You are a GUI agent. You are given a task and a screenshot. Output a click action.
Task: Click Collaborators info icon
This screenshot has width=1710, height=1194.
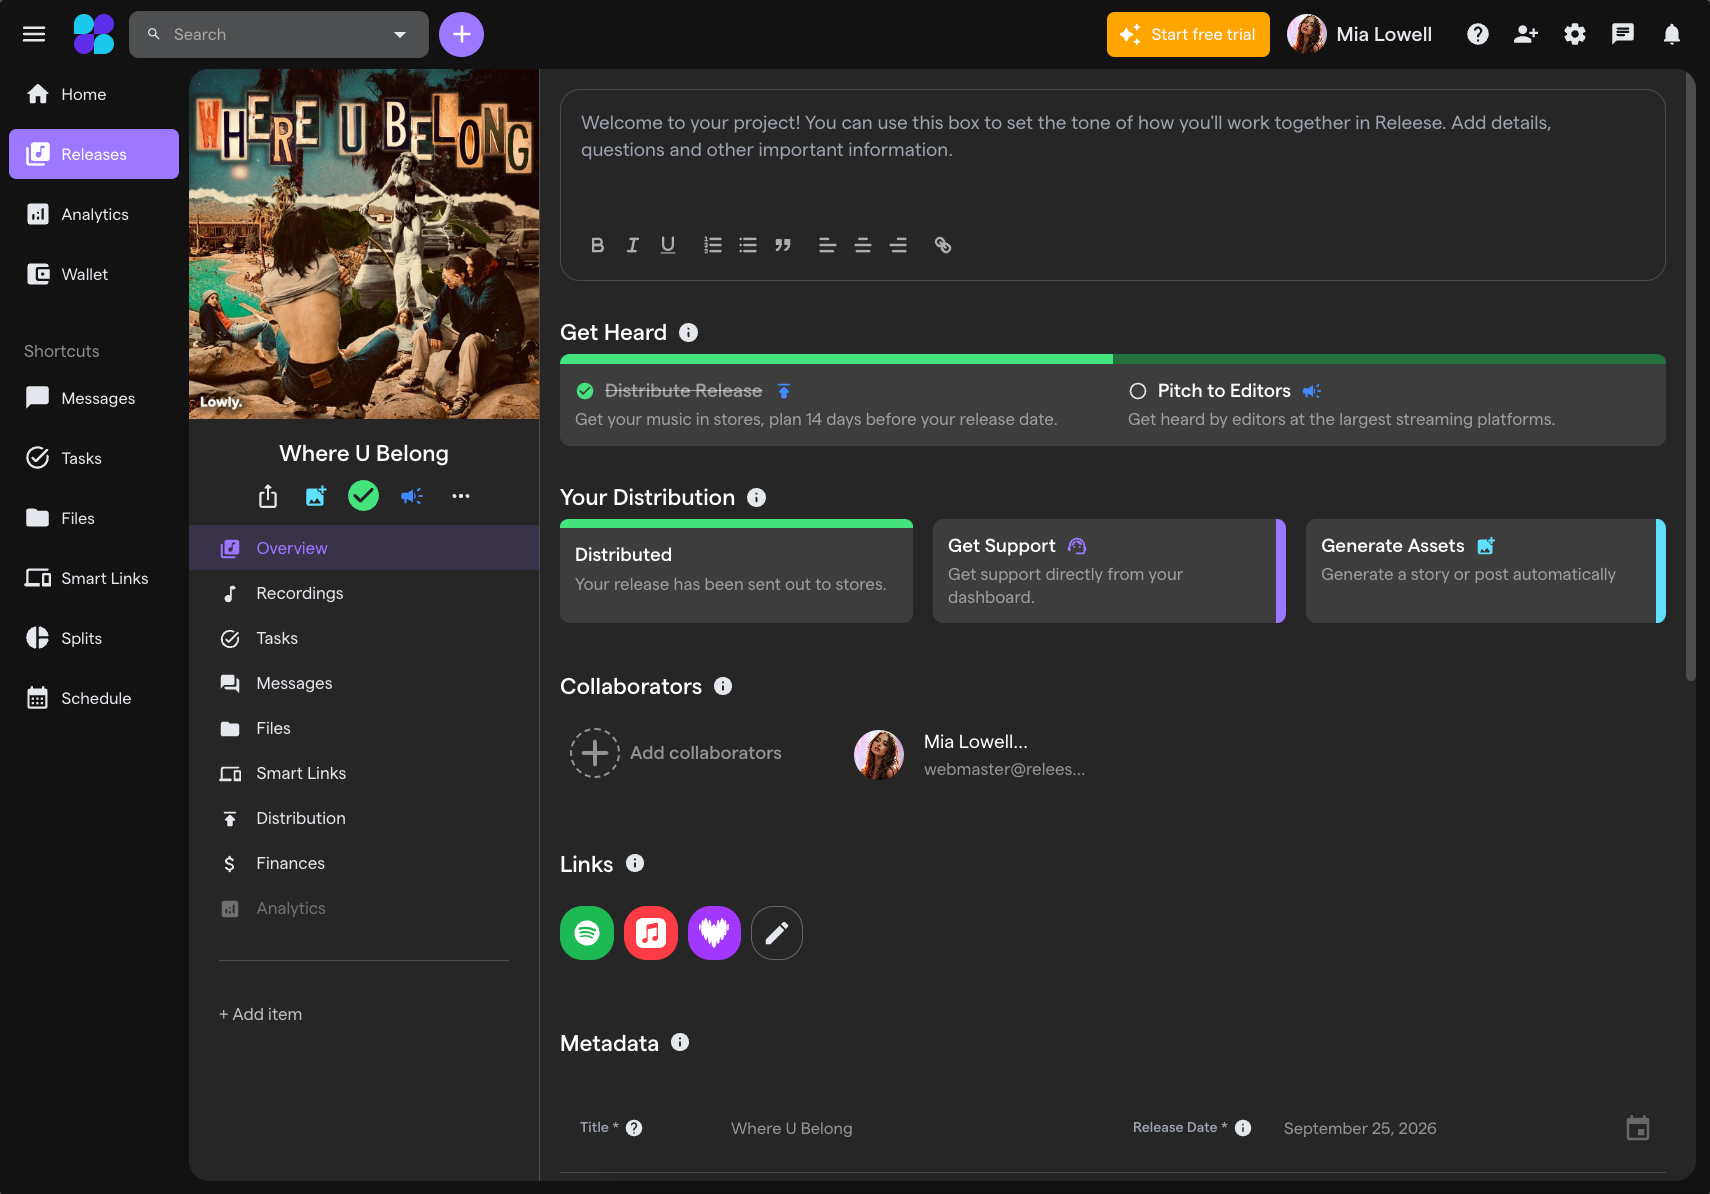point(723,686)
